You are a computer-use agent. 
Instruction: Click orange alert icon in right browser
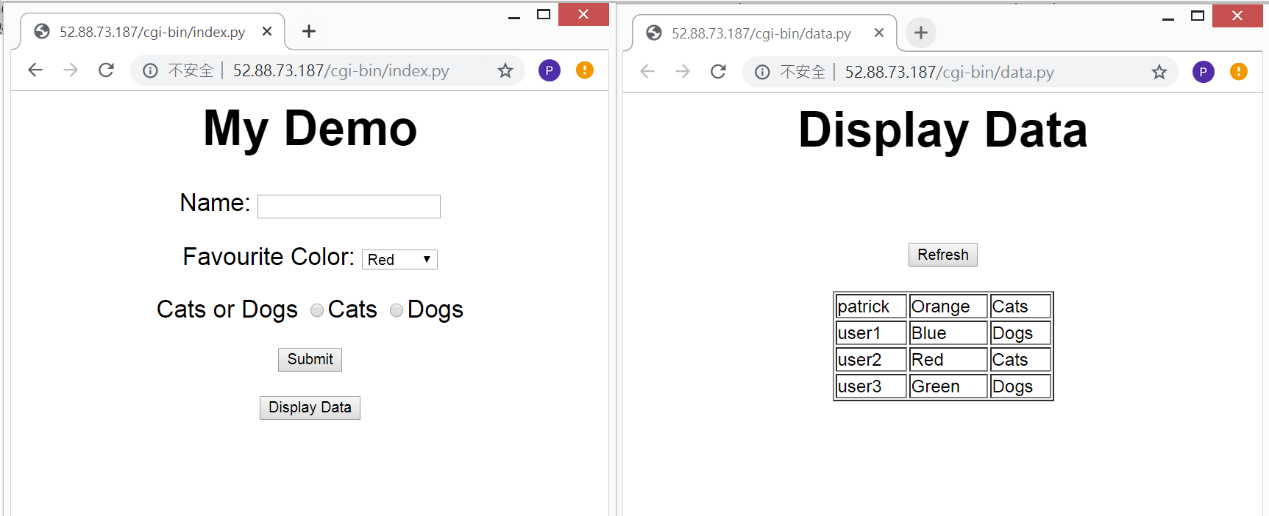(x=1238, y=71)
